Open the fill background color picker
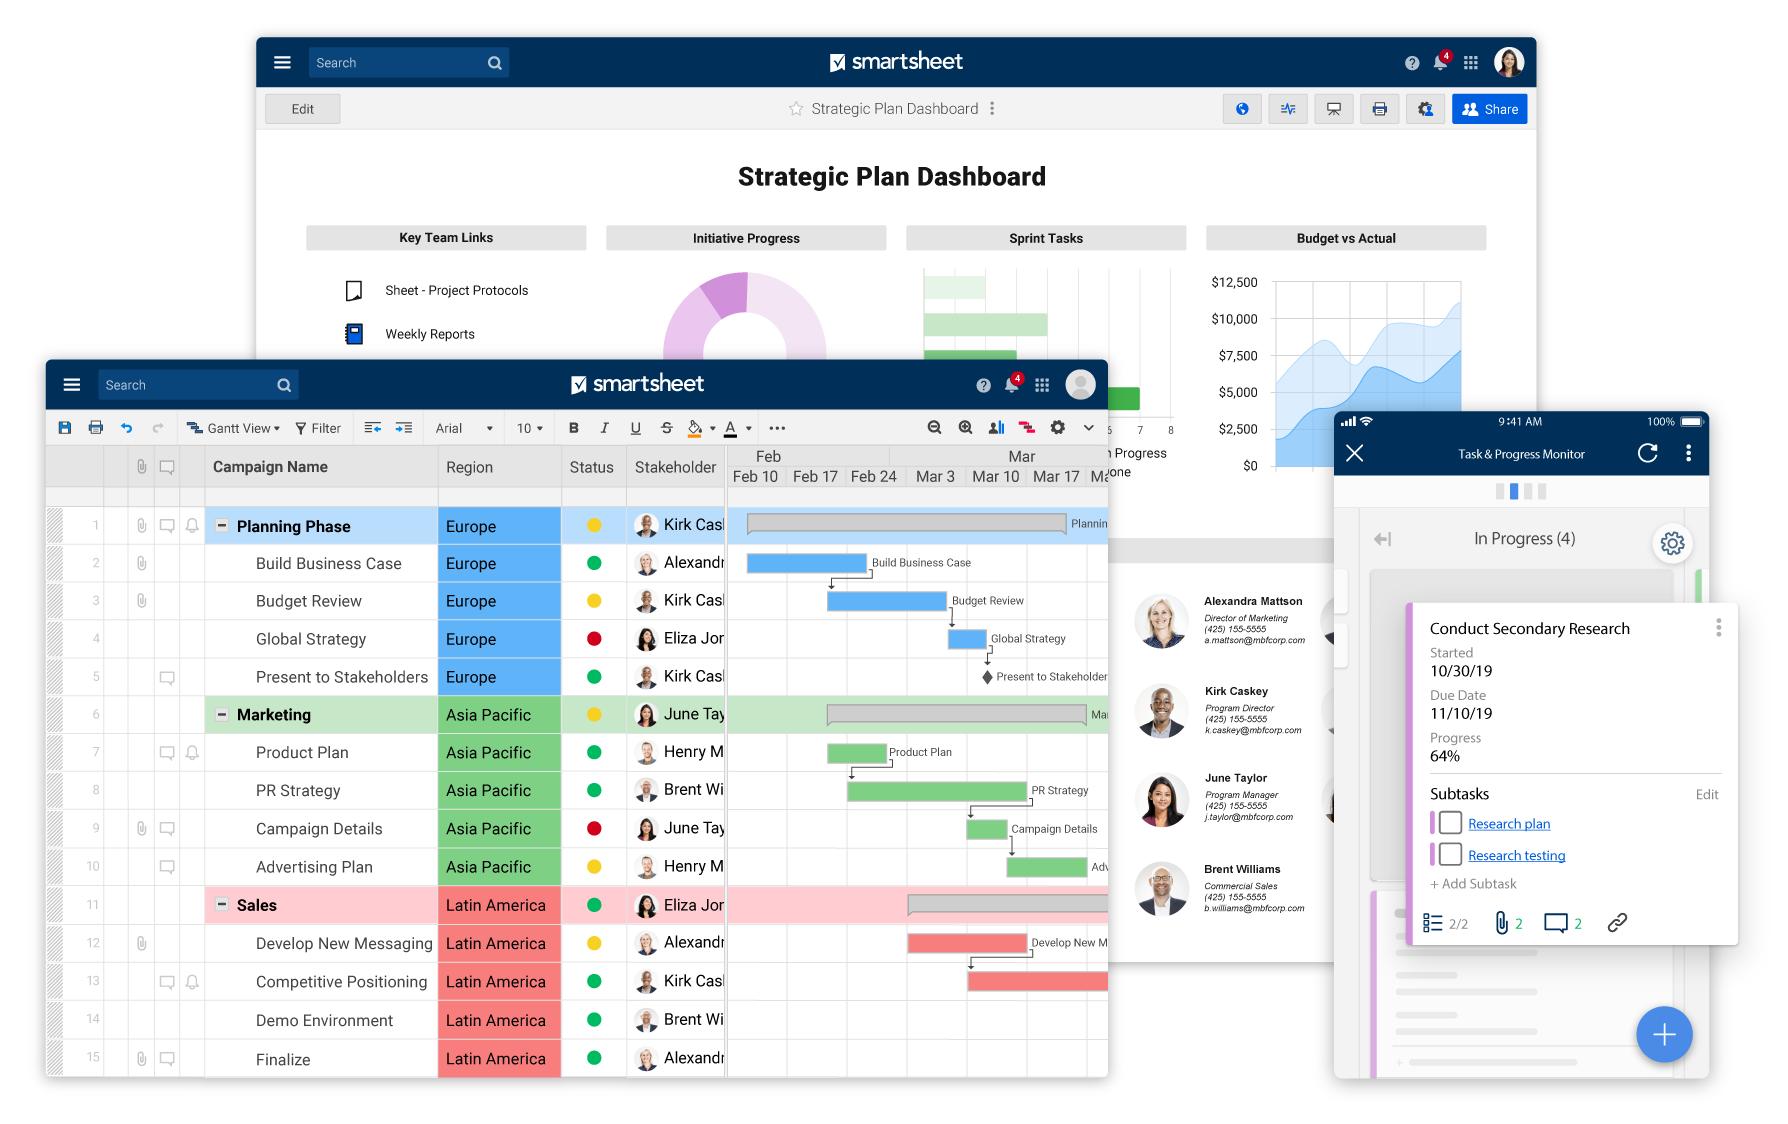This screenshot has height=1124, width=1788. (696, 428)
